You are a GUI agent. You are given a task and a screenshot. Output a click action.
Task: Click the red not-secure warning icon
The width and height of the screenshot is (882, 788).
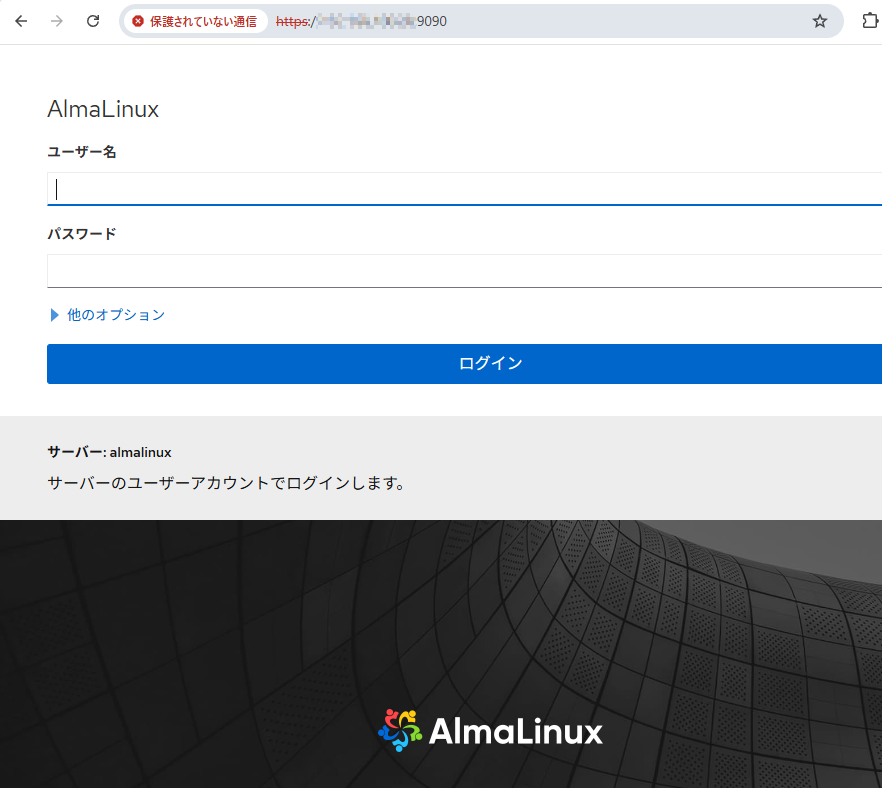click(138, 21)
